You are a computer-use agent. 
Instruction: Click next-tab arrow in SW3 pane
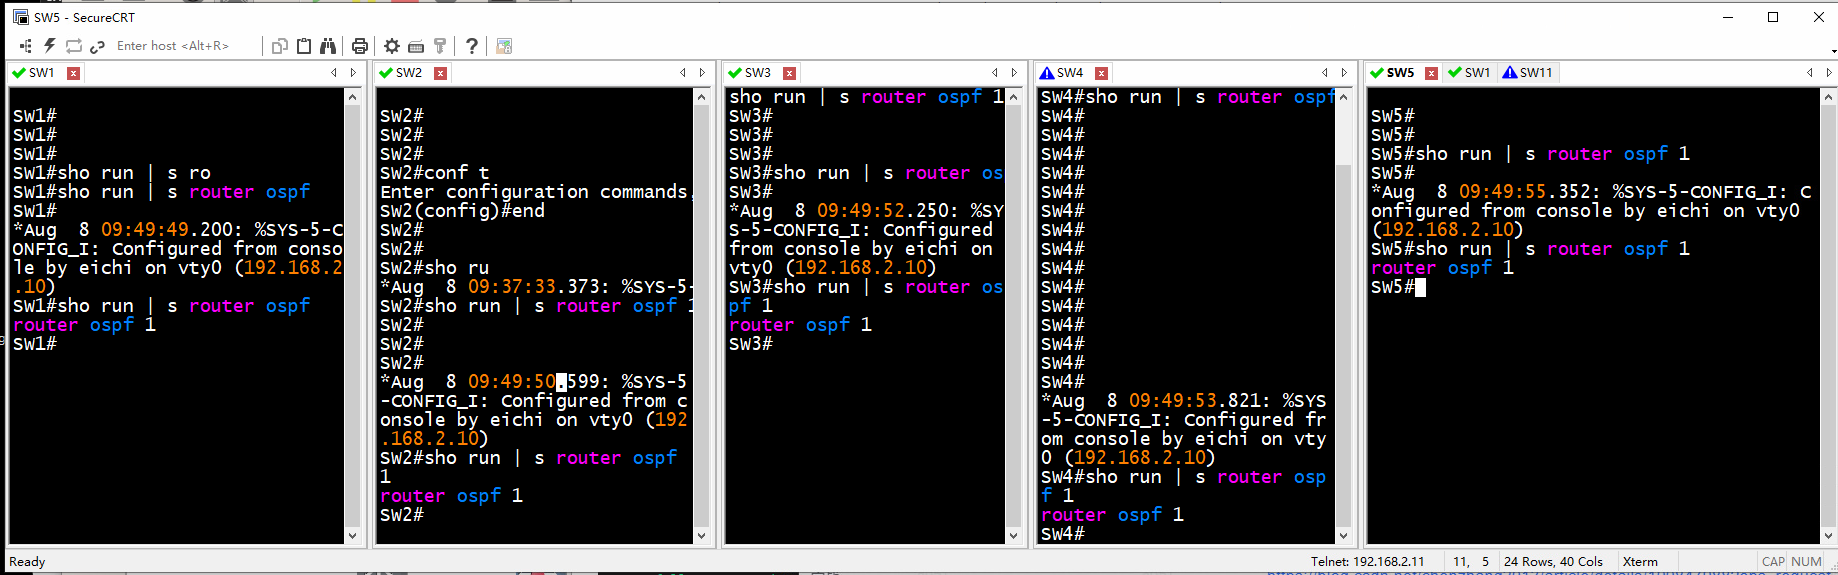pyautogui.click(x=1014, y=73)
